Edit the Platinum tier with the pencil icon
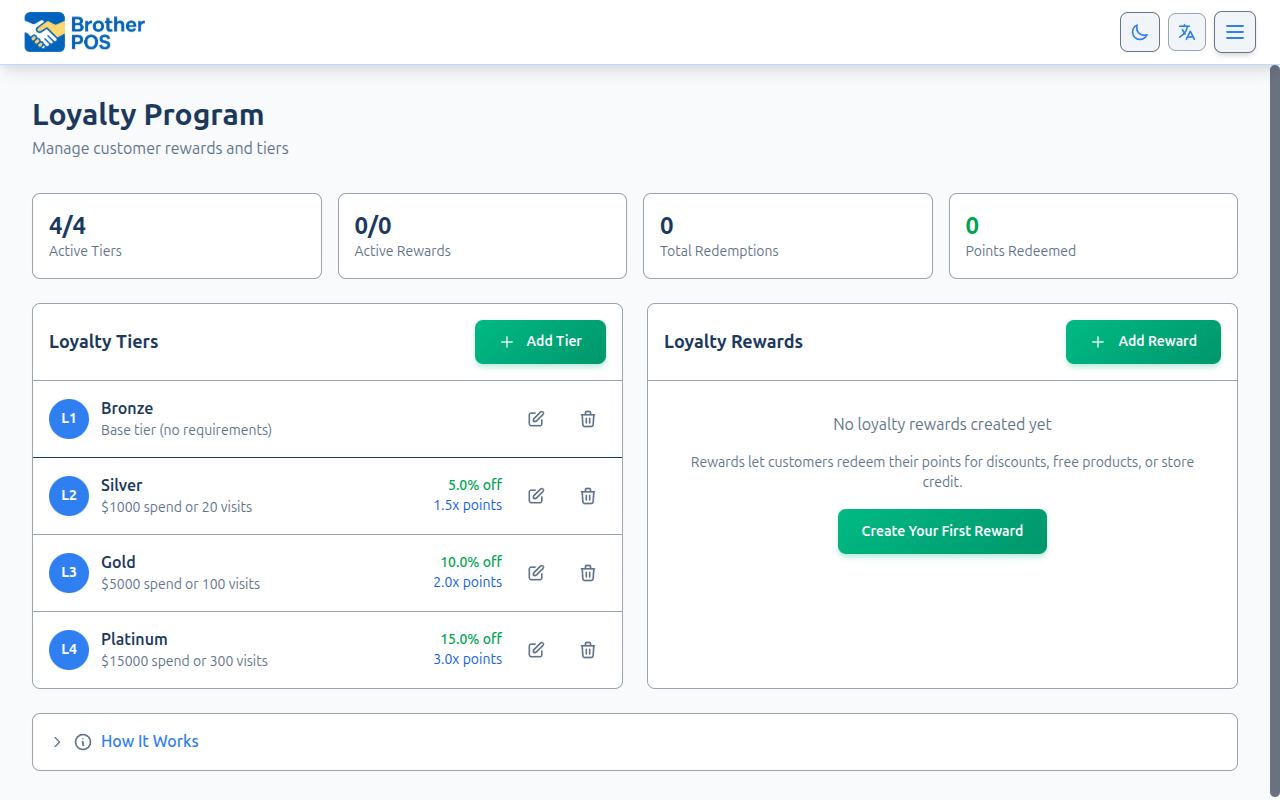 pos(535,650)
